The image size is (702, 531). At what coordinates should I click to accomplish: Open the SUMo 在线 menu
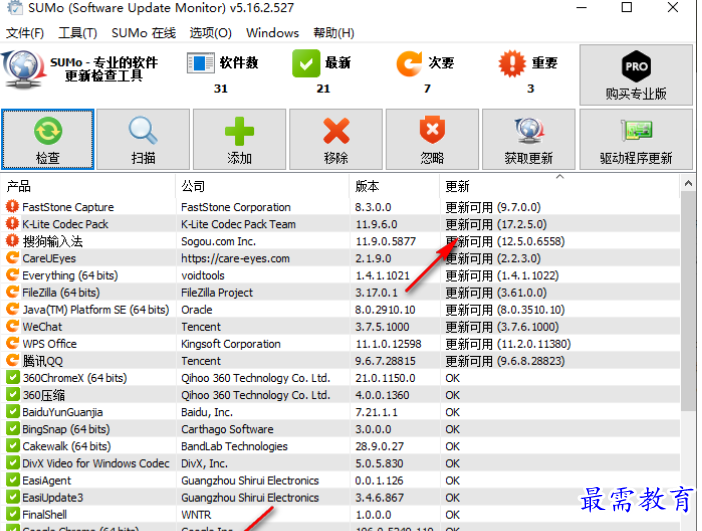(x=143, y=33)
